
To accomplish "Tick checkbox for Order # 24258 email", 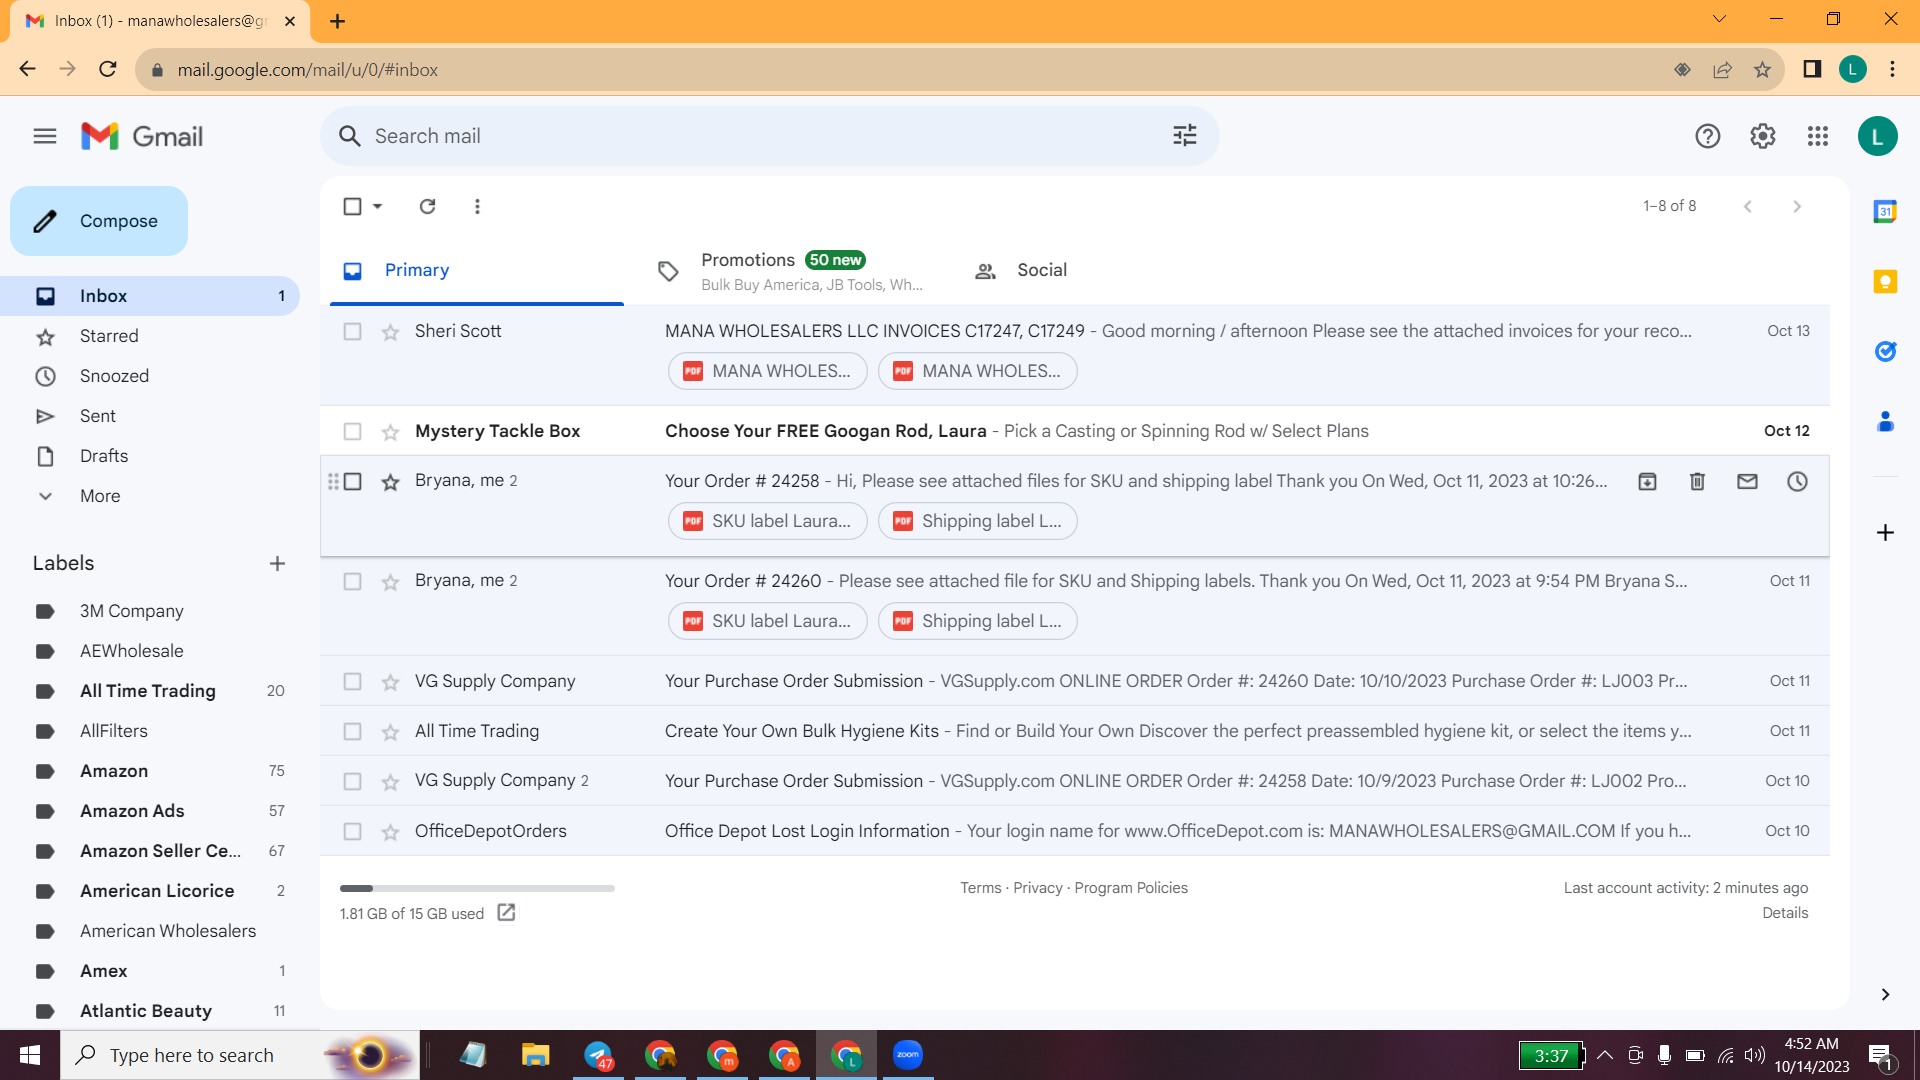I will (x=352, y=481).
